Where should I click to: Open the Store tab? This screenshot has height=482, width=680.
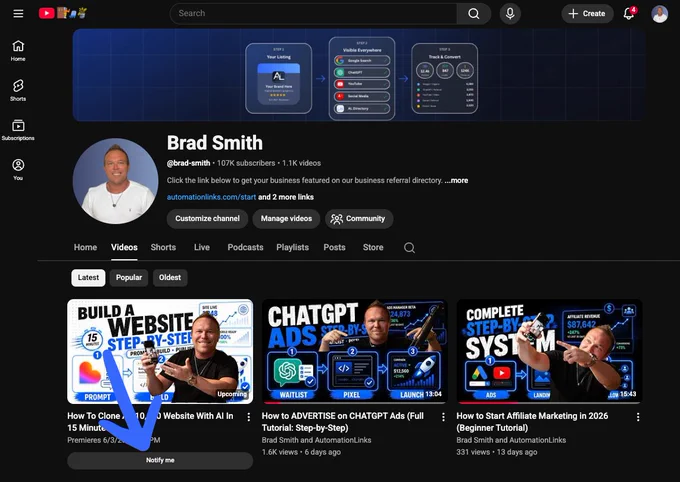373,247
